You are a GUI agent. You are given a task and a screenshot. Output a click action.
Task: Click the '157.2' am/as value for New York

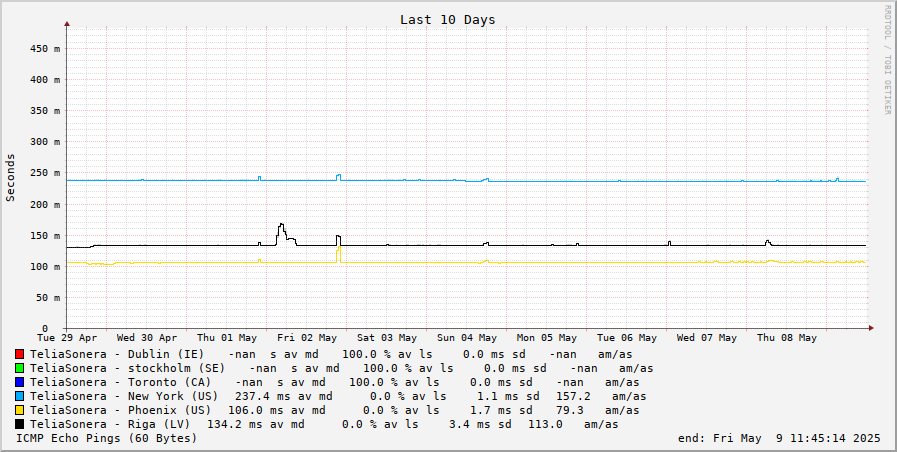[x=573, y=396]
